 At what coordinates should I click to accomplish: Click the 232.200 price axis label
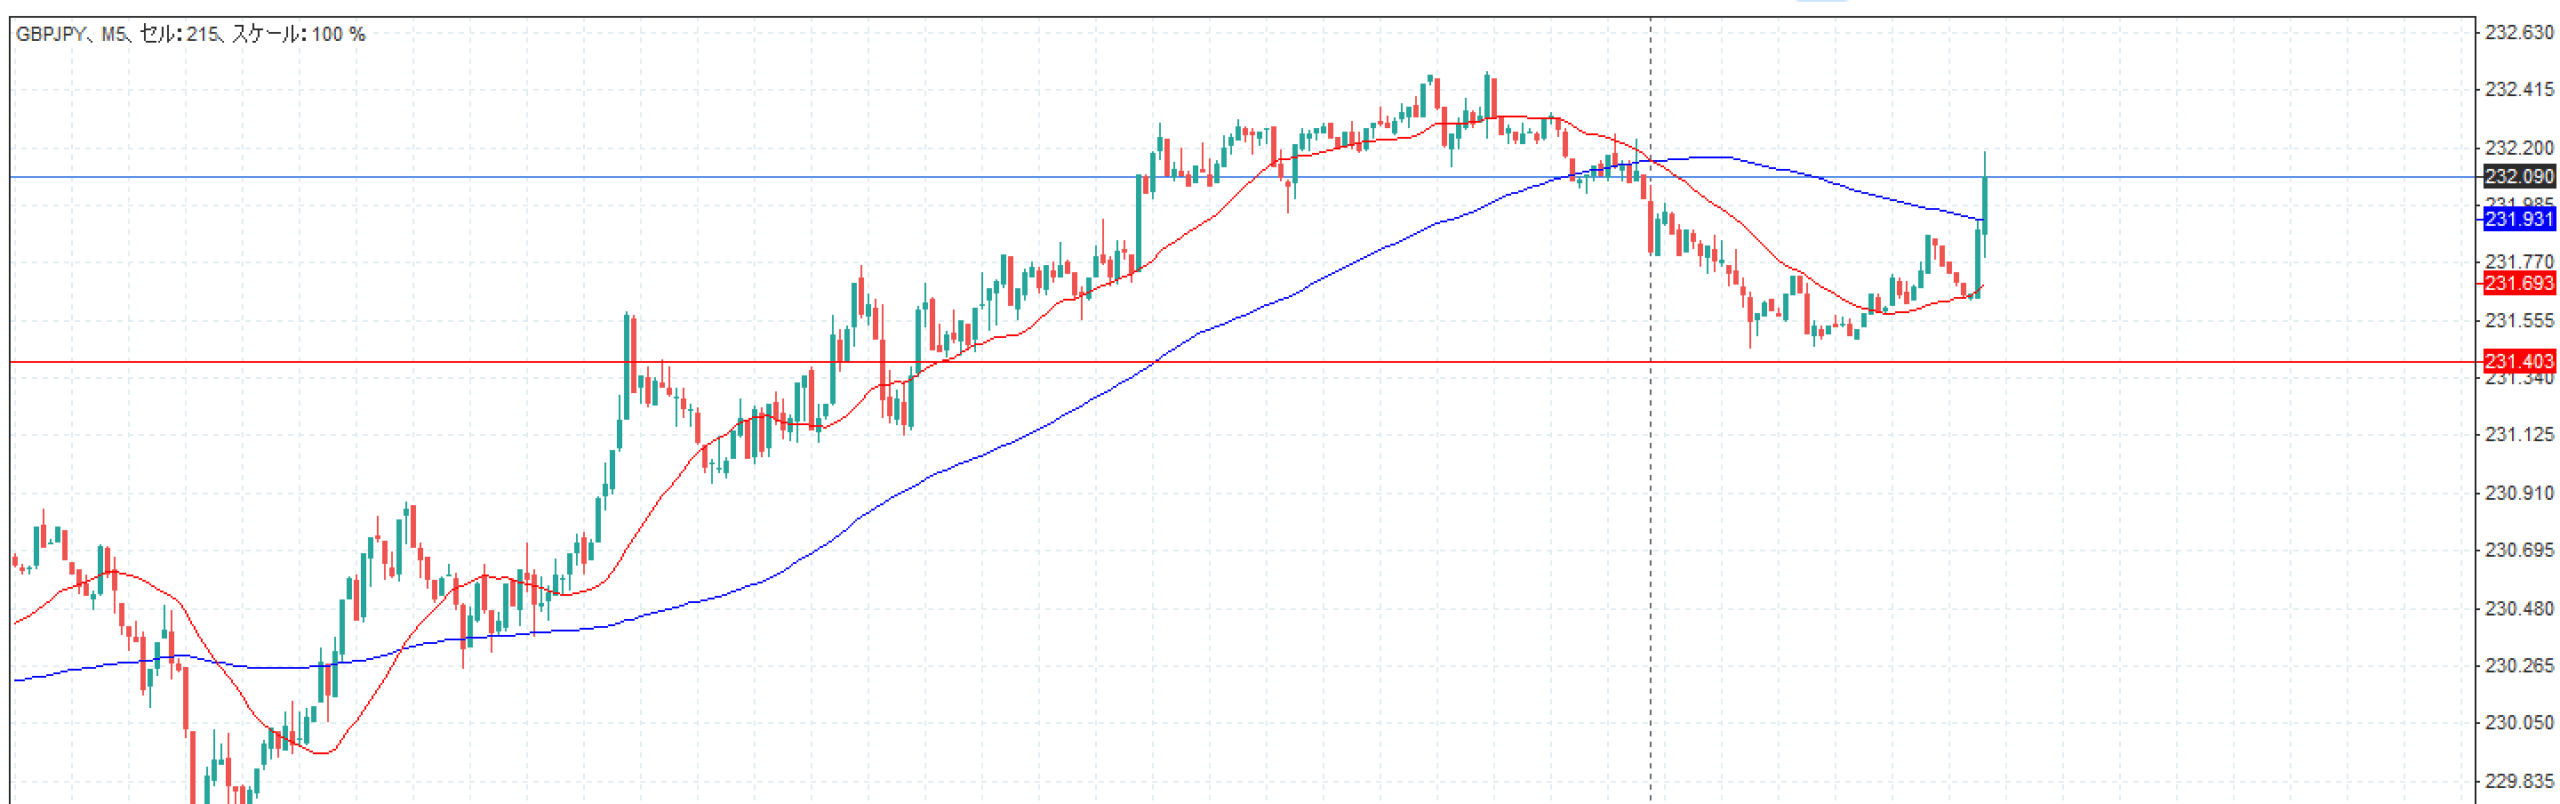[2518, 147]
